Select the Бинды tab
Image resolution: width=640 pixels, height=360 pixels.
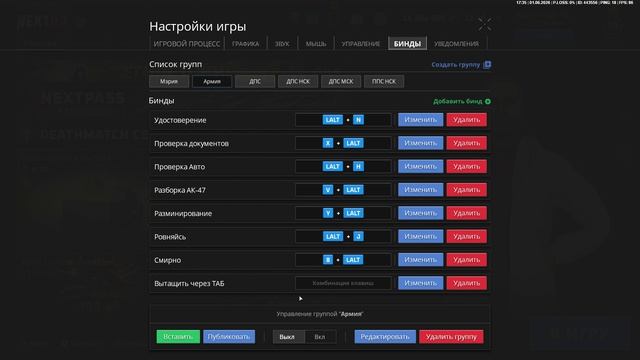tap(407, 44)
